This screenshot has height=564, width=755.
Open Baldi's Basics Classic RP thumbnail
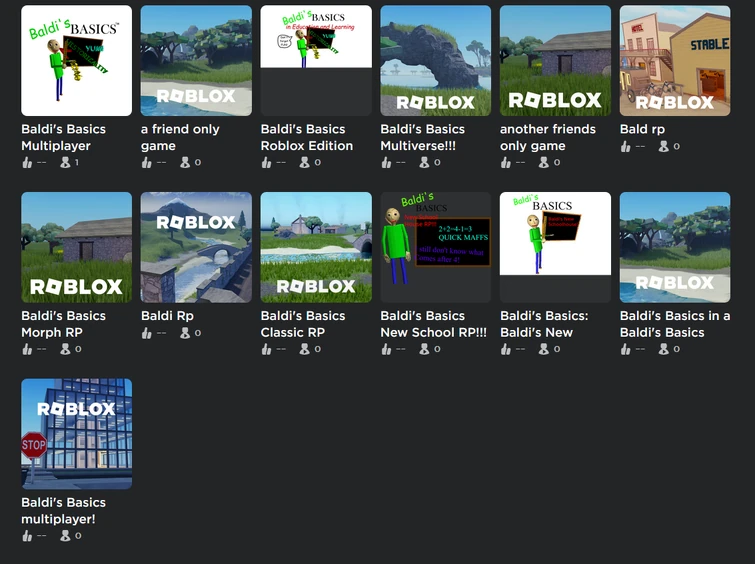(x=316, y=248)
